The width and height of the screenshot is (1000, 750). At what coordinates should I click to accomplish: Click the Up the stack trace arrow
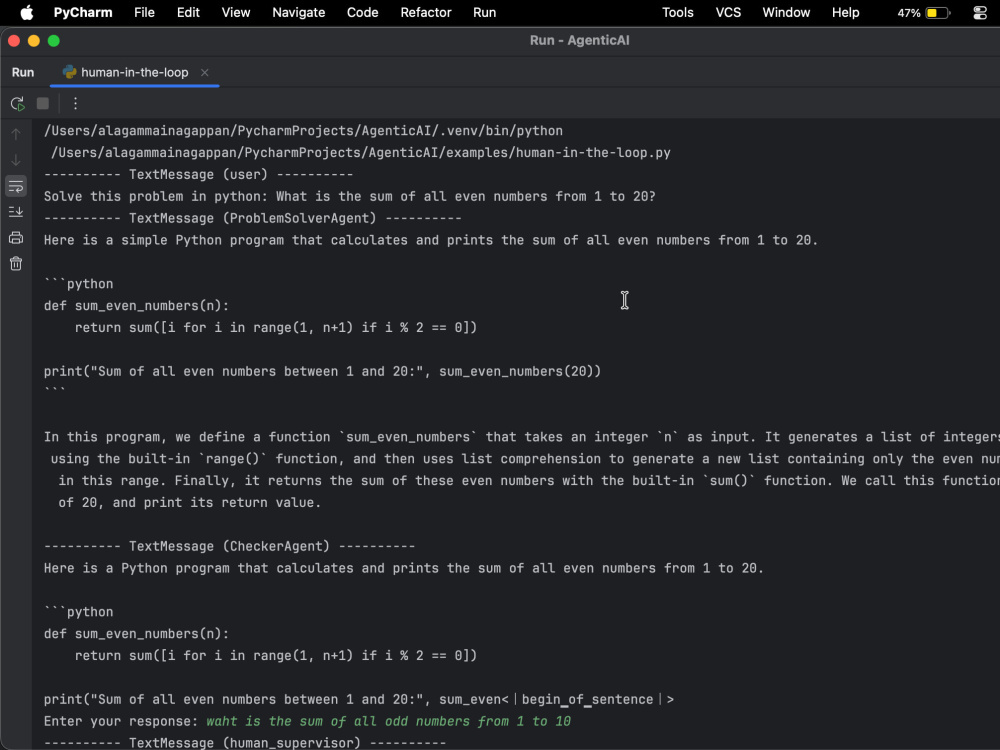click(16, 134)
